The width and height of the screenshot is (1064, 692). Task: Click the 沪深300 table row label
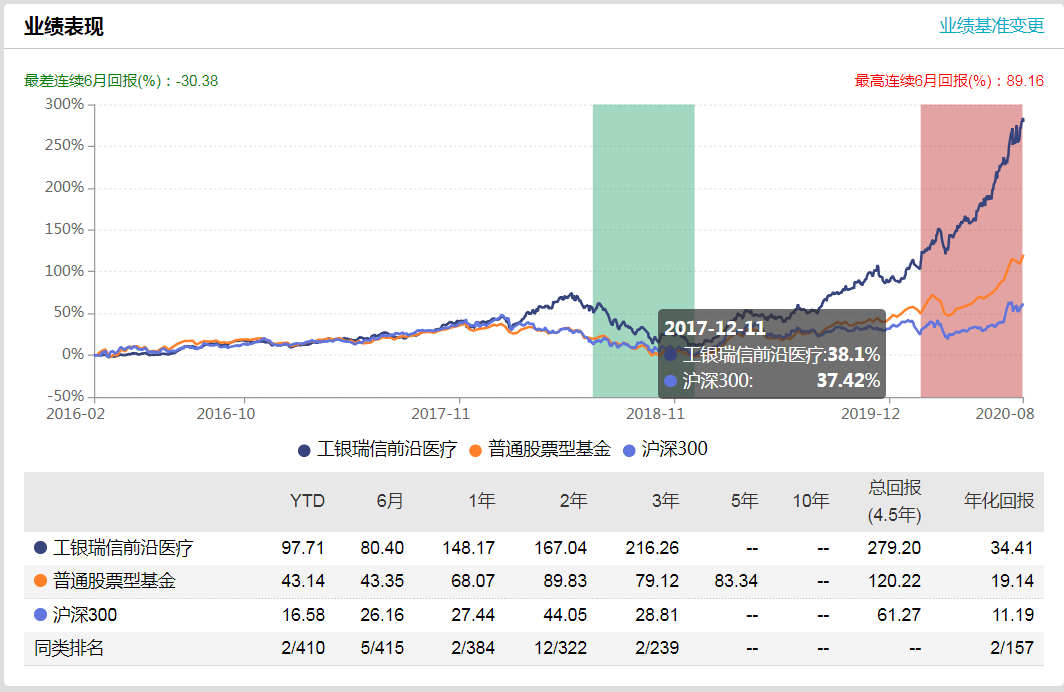coord(85,615)
